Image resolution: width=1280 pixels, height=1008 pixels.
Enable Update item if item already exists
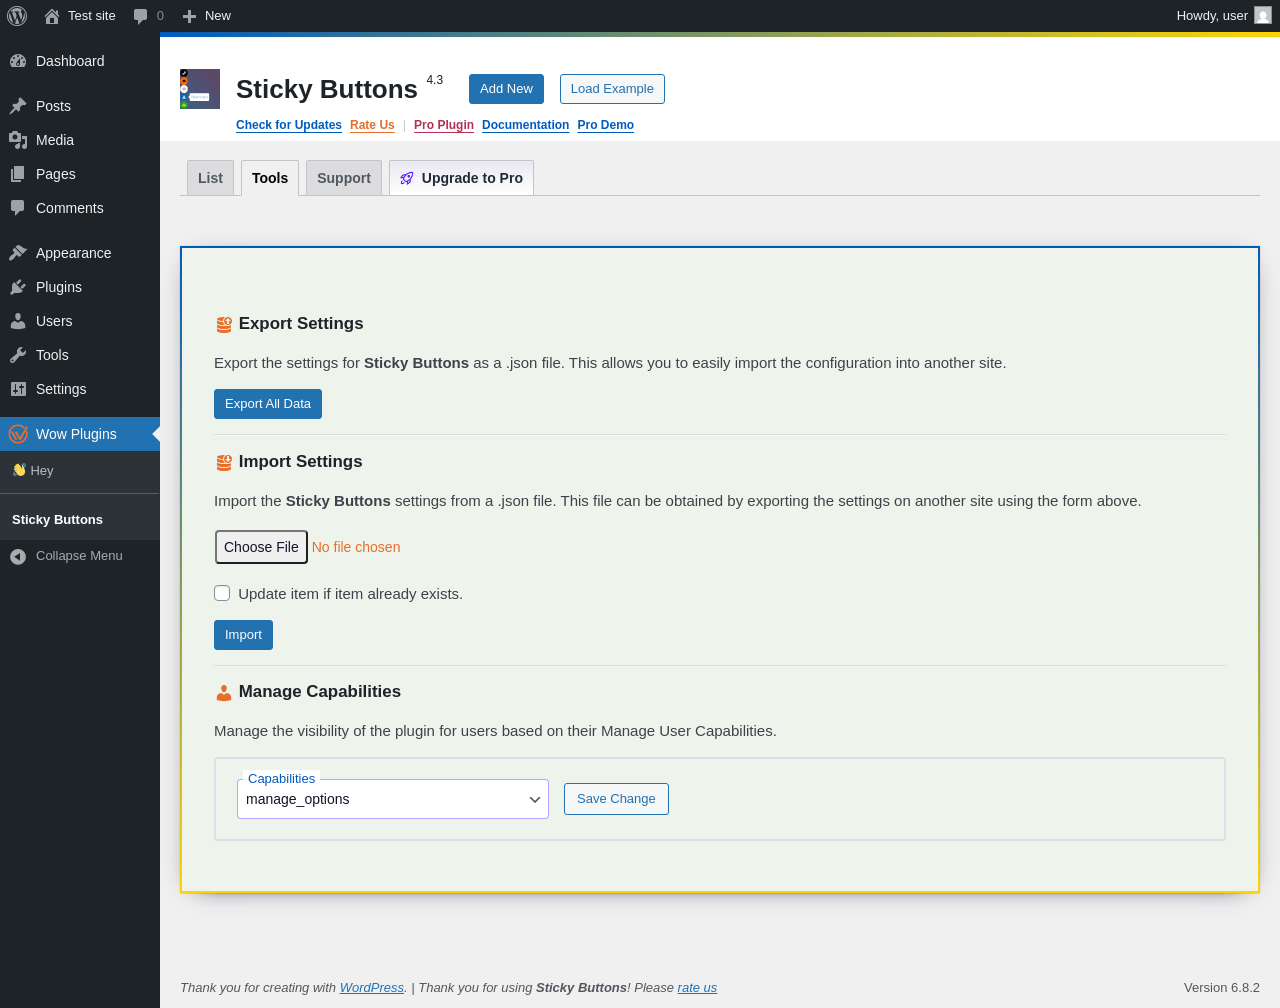pos(222,593)
